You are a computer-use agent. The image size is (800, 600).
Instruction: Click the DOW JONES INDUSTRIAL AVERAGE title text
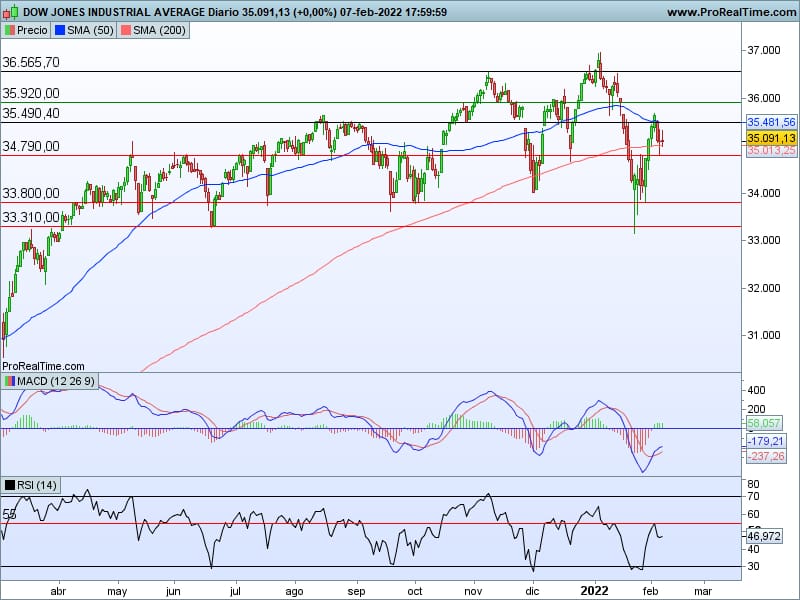[x=114, y=12]
